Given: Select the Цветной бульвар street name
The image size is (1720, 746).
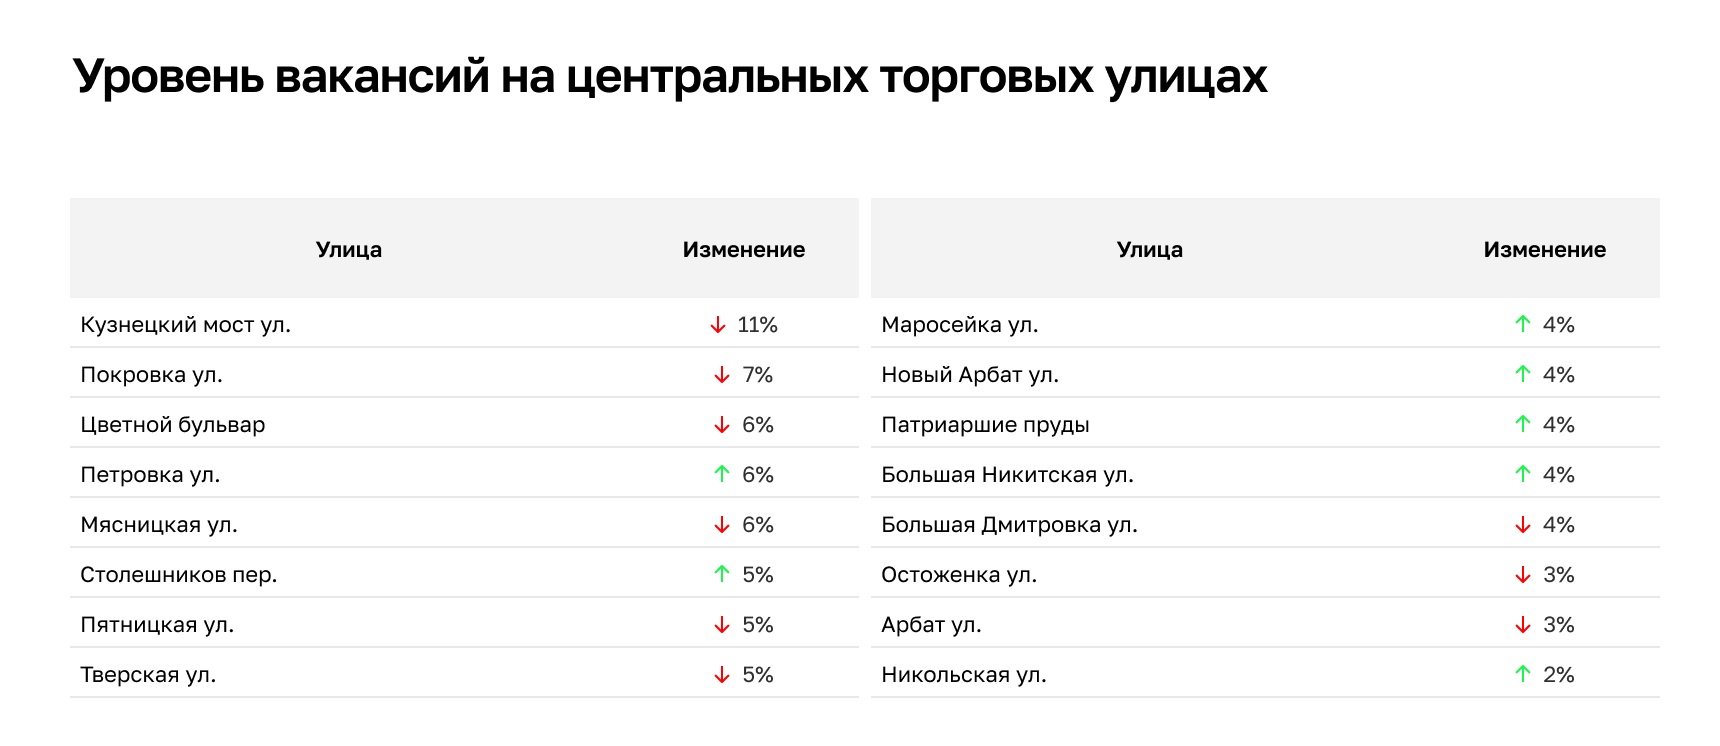Looking at the screenshot, I should [173, 425].
